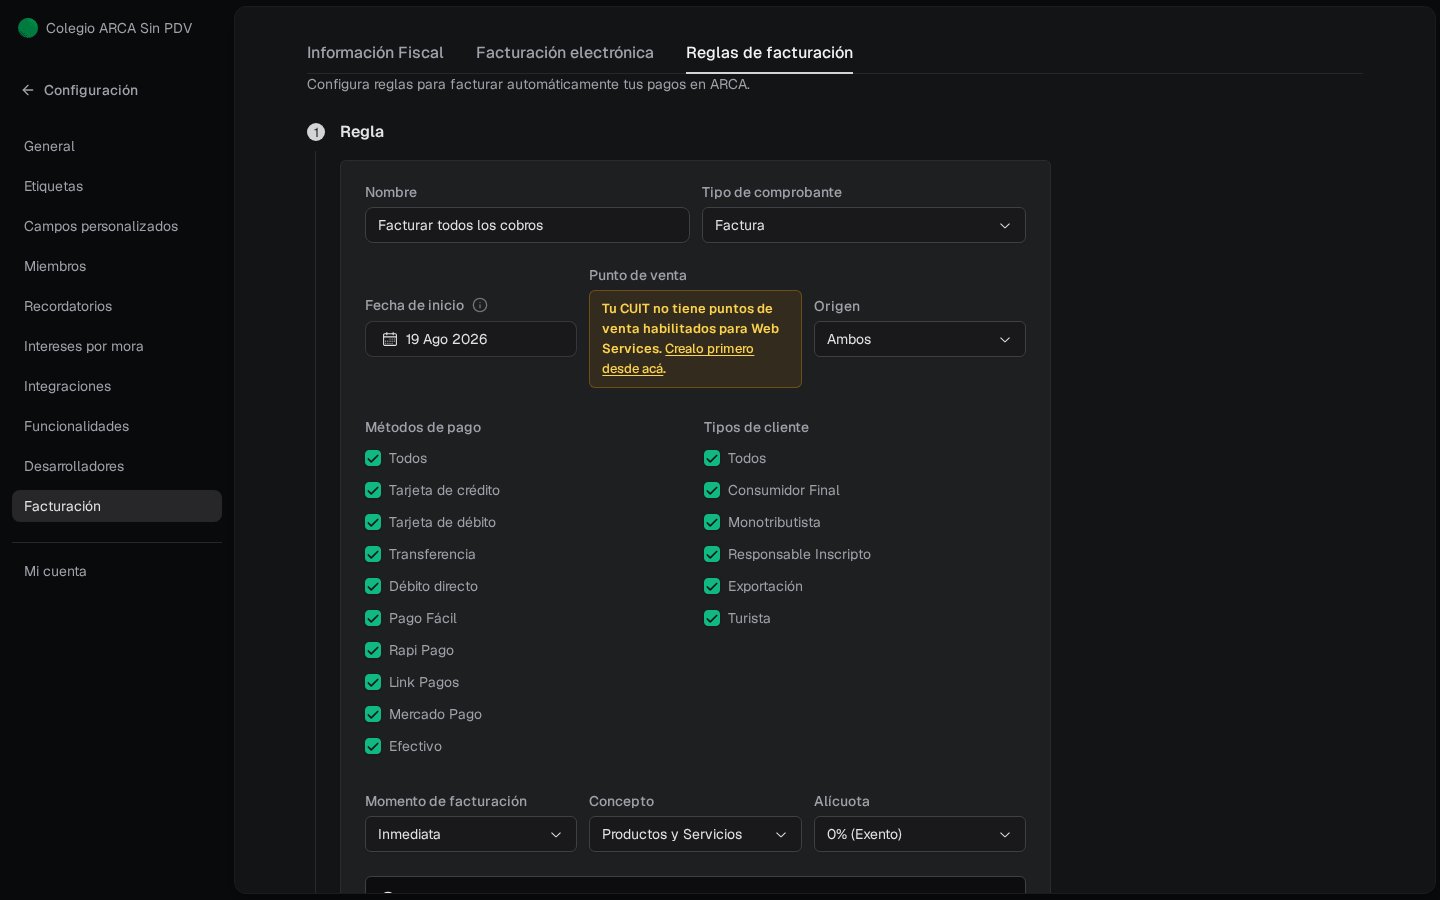Toggle the Mercado Pago checkbox

(373, 714)
